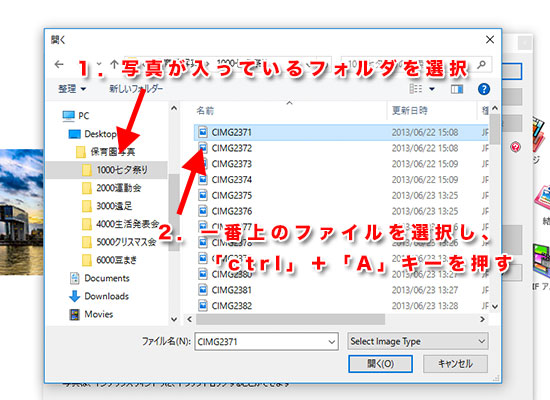550x400 pixels.
Task: Click the 2013/06/22 15:09 date of CIMG2374
Action: [425, 180]
